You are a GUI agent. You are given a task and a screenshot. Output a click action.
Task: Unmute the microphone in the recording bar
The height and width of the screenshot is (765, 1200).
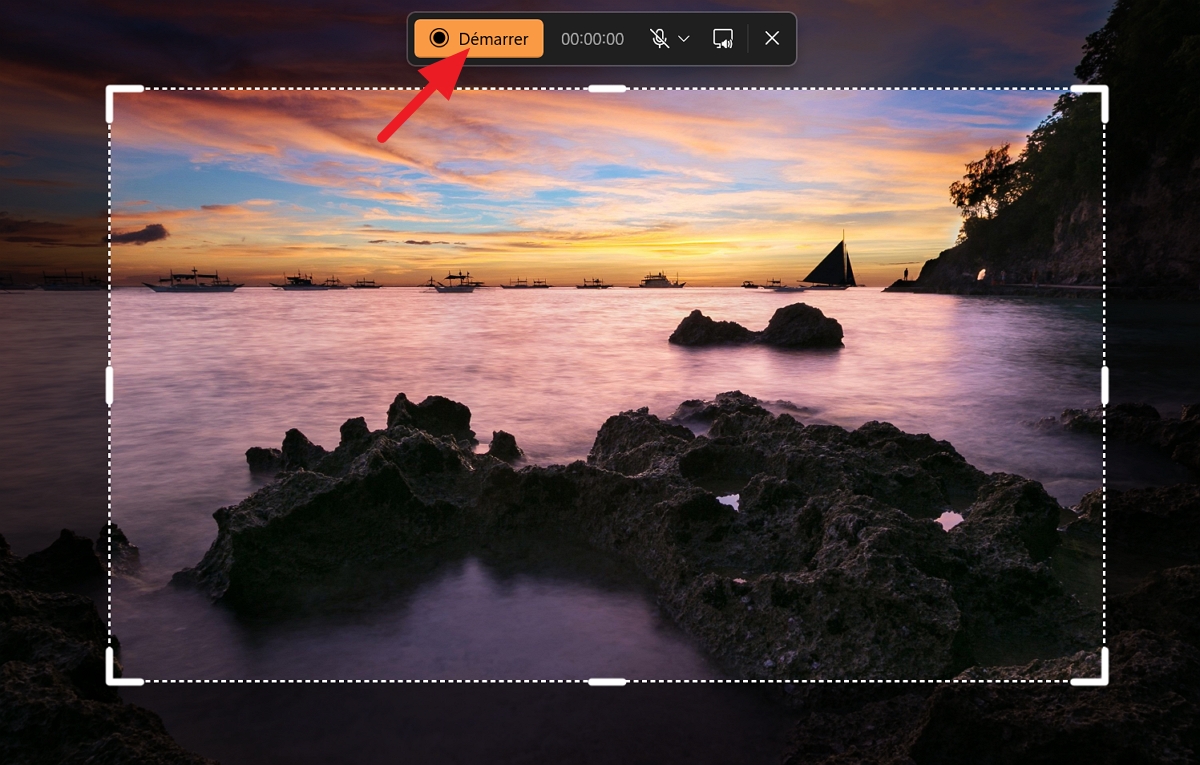(659, 39)
